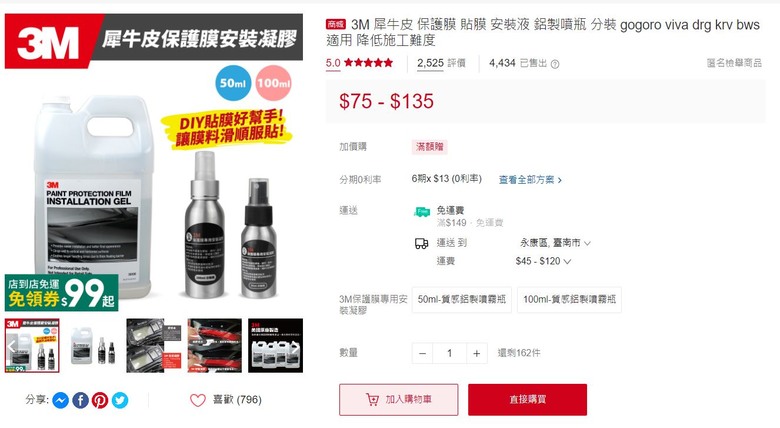Screen dimensions: 780x428
Task: Increase quantity with plus button
Action: (x=476, y=353)
